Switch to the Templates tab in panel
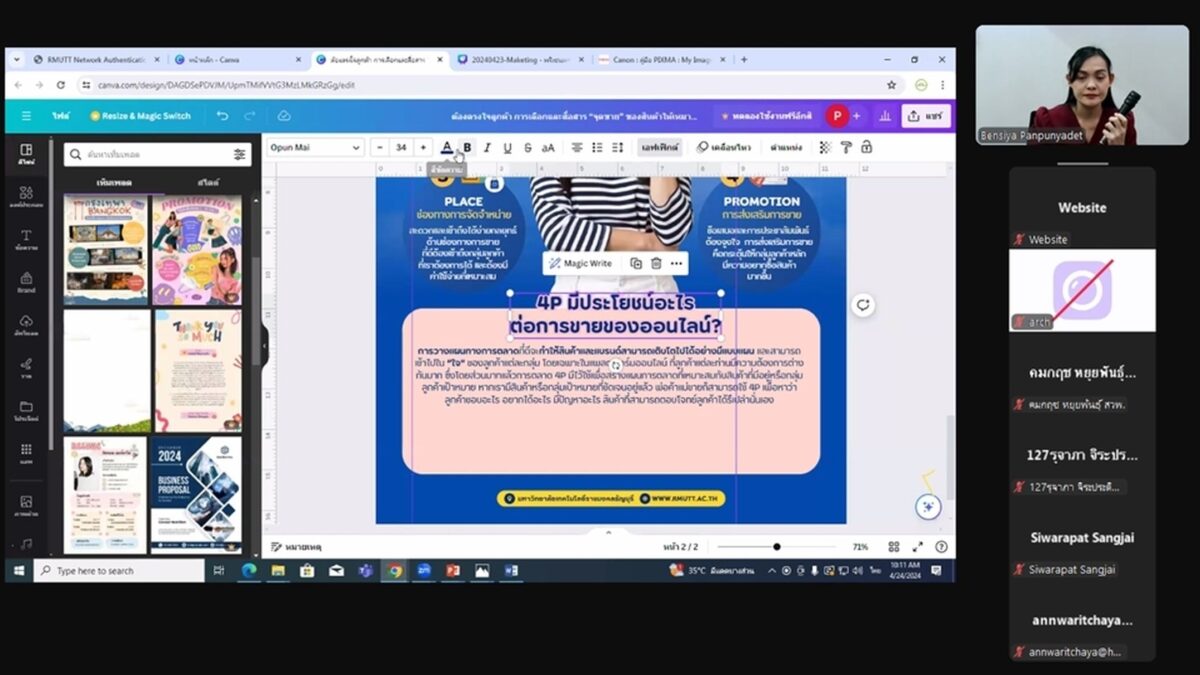 [x=116, y=183]
